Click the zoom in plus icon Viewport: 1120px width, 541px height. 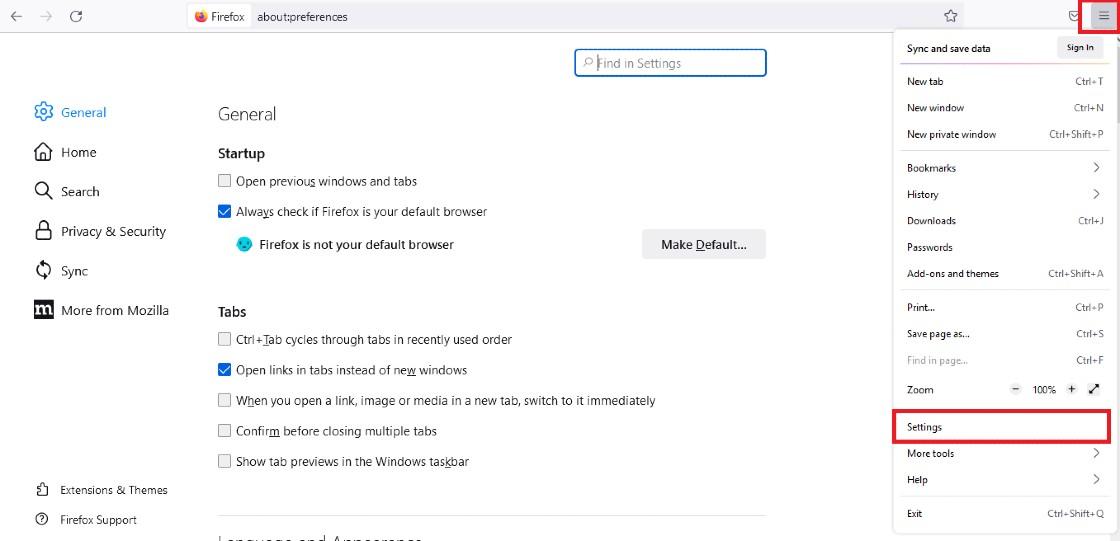click(1071, 389)
